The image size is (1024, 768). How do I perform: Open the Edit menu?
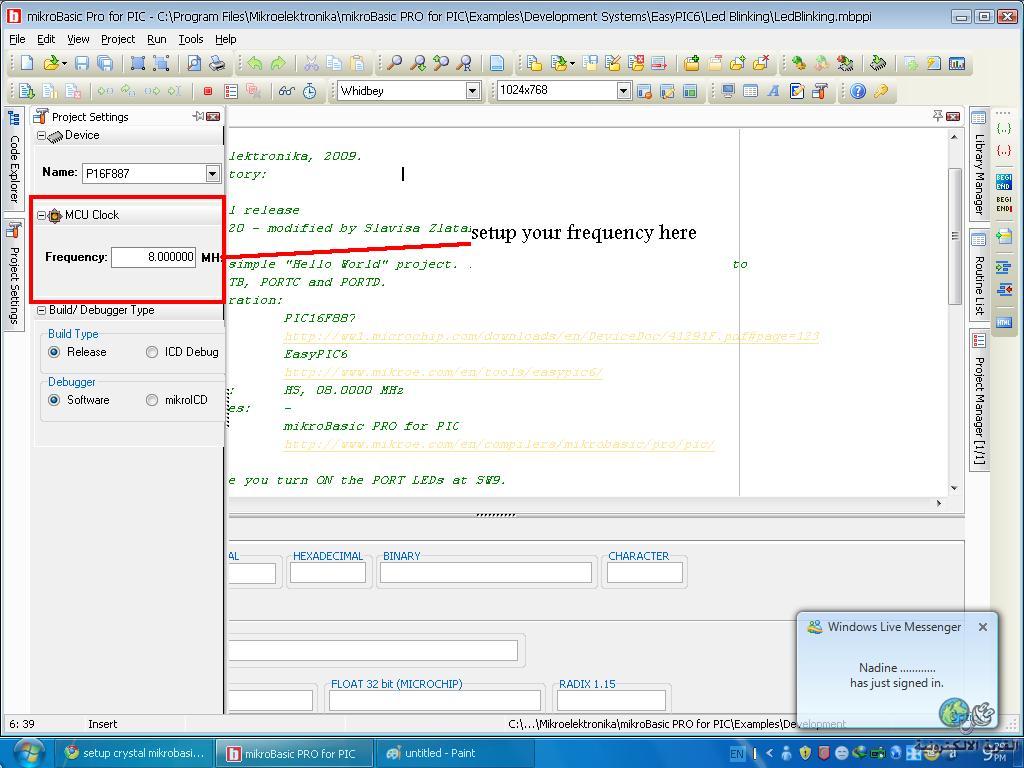click(46, 39)
